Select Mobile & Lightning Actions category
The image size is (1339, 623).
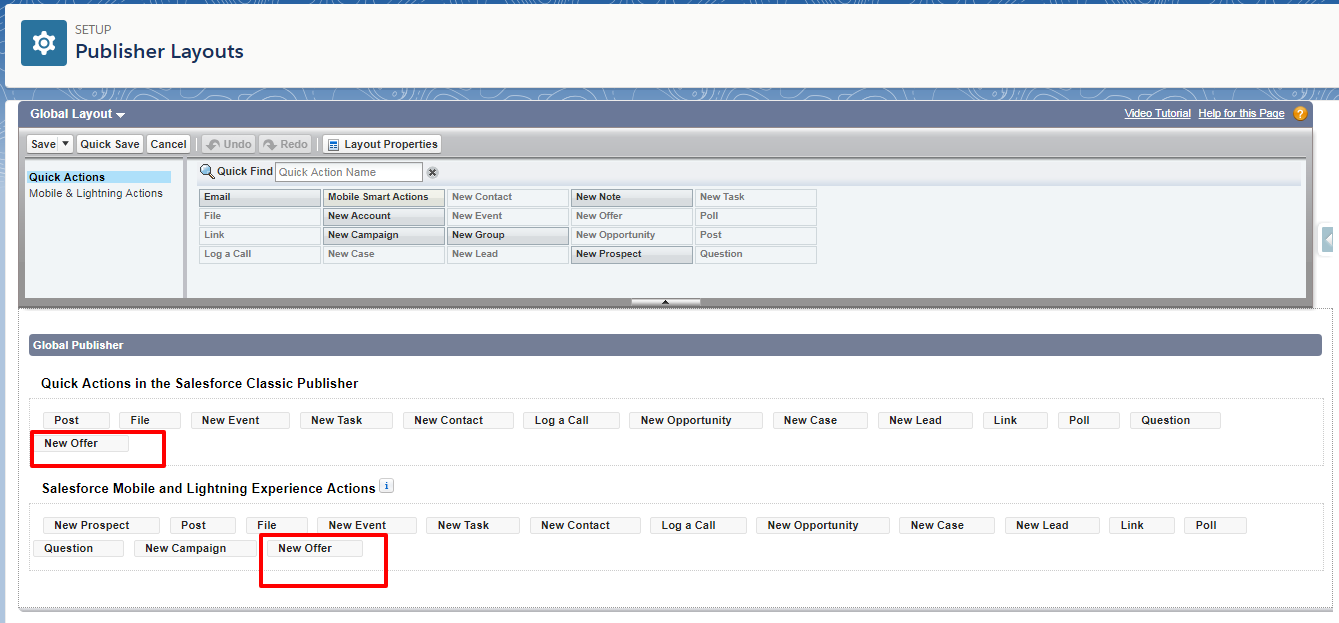pos(96,193)
